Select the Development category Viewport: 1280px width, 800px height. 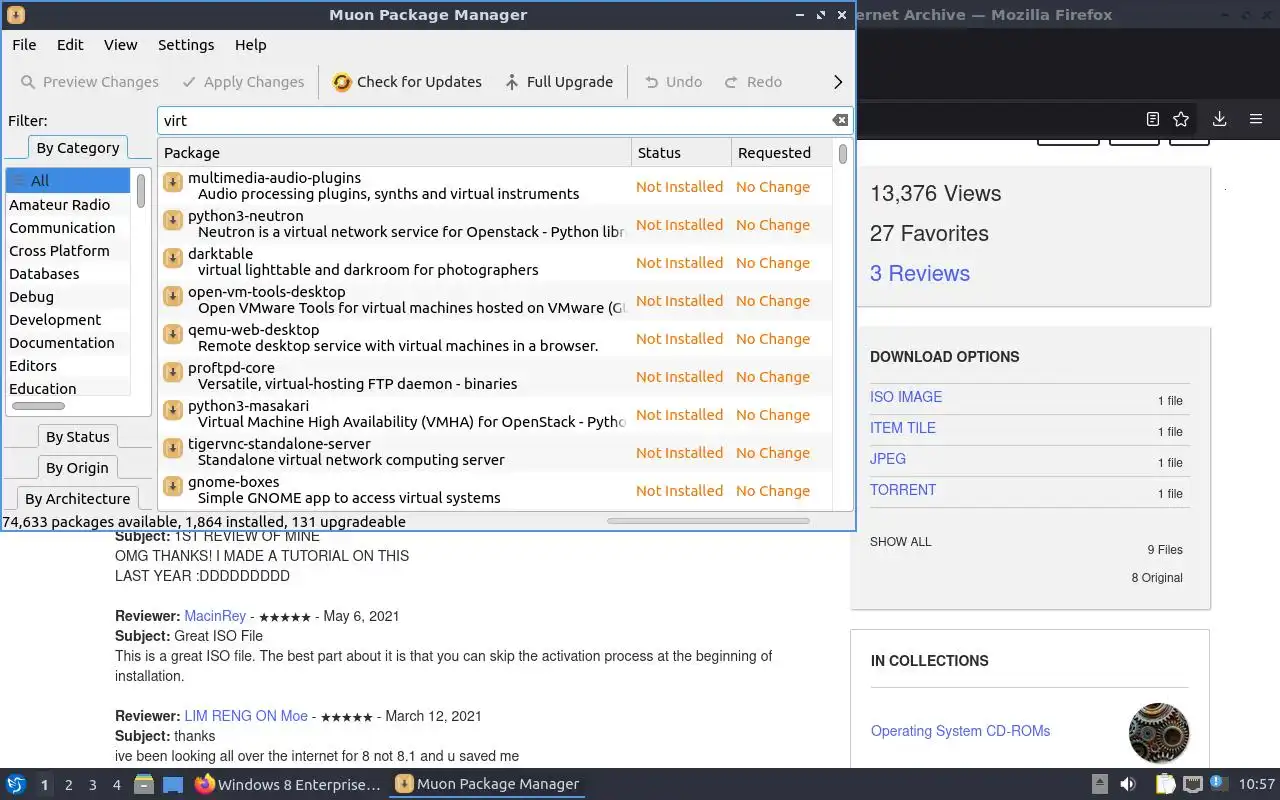[x=68, y=320]
